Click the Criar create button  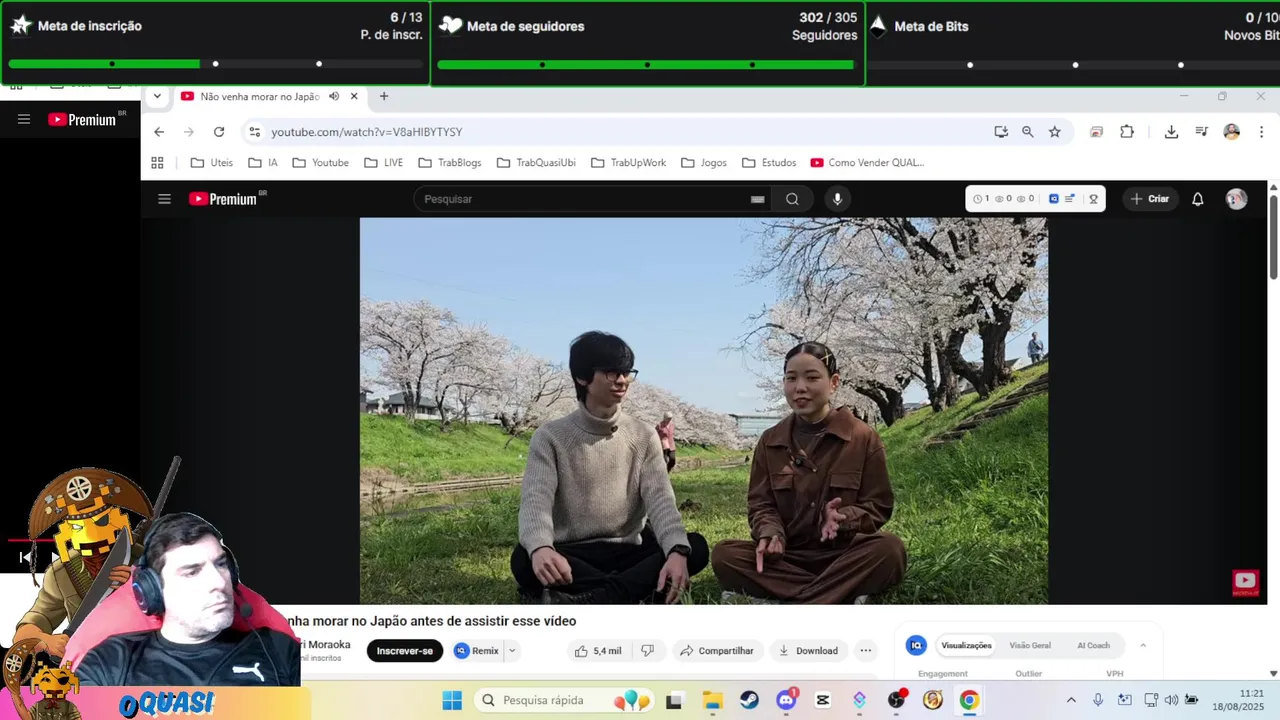point(1149,199)
